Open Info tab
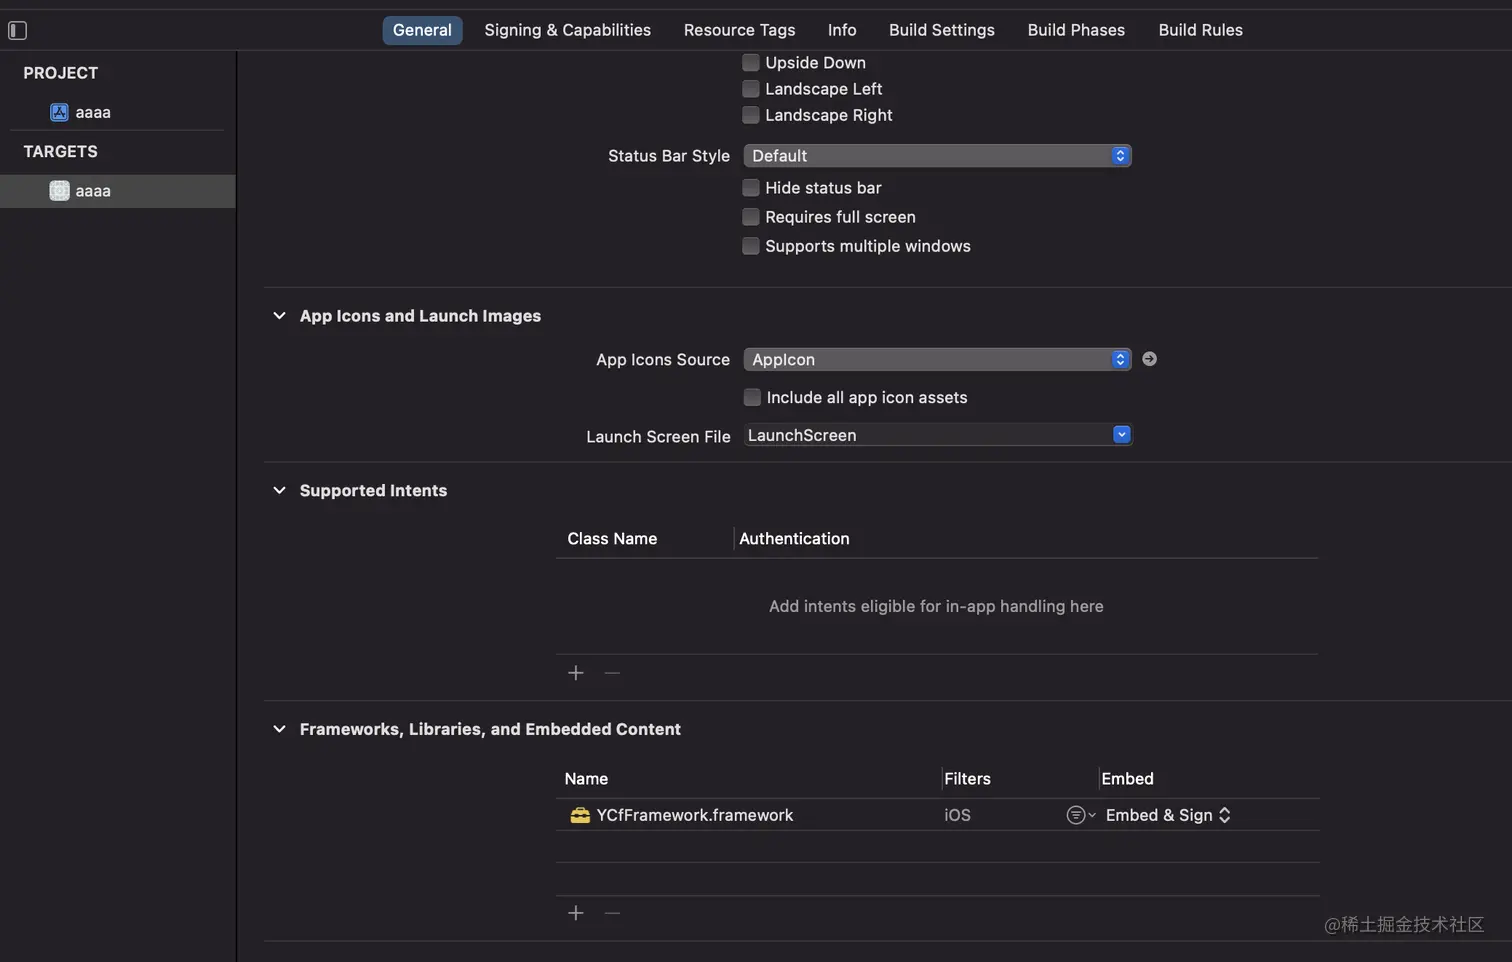 coord(842,30)
